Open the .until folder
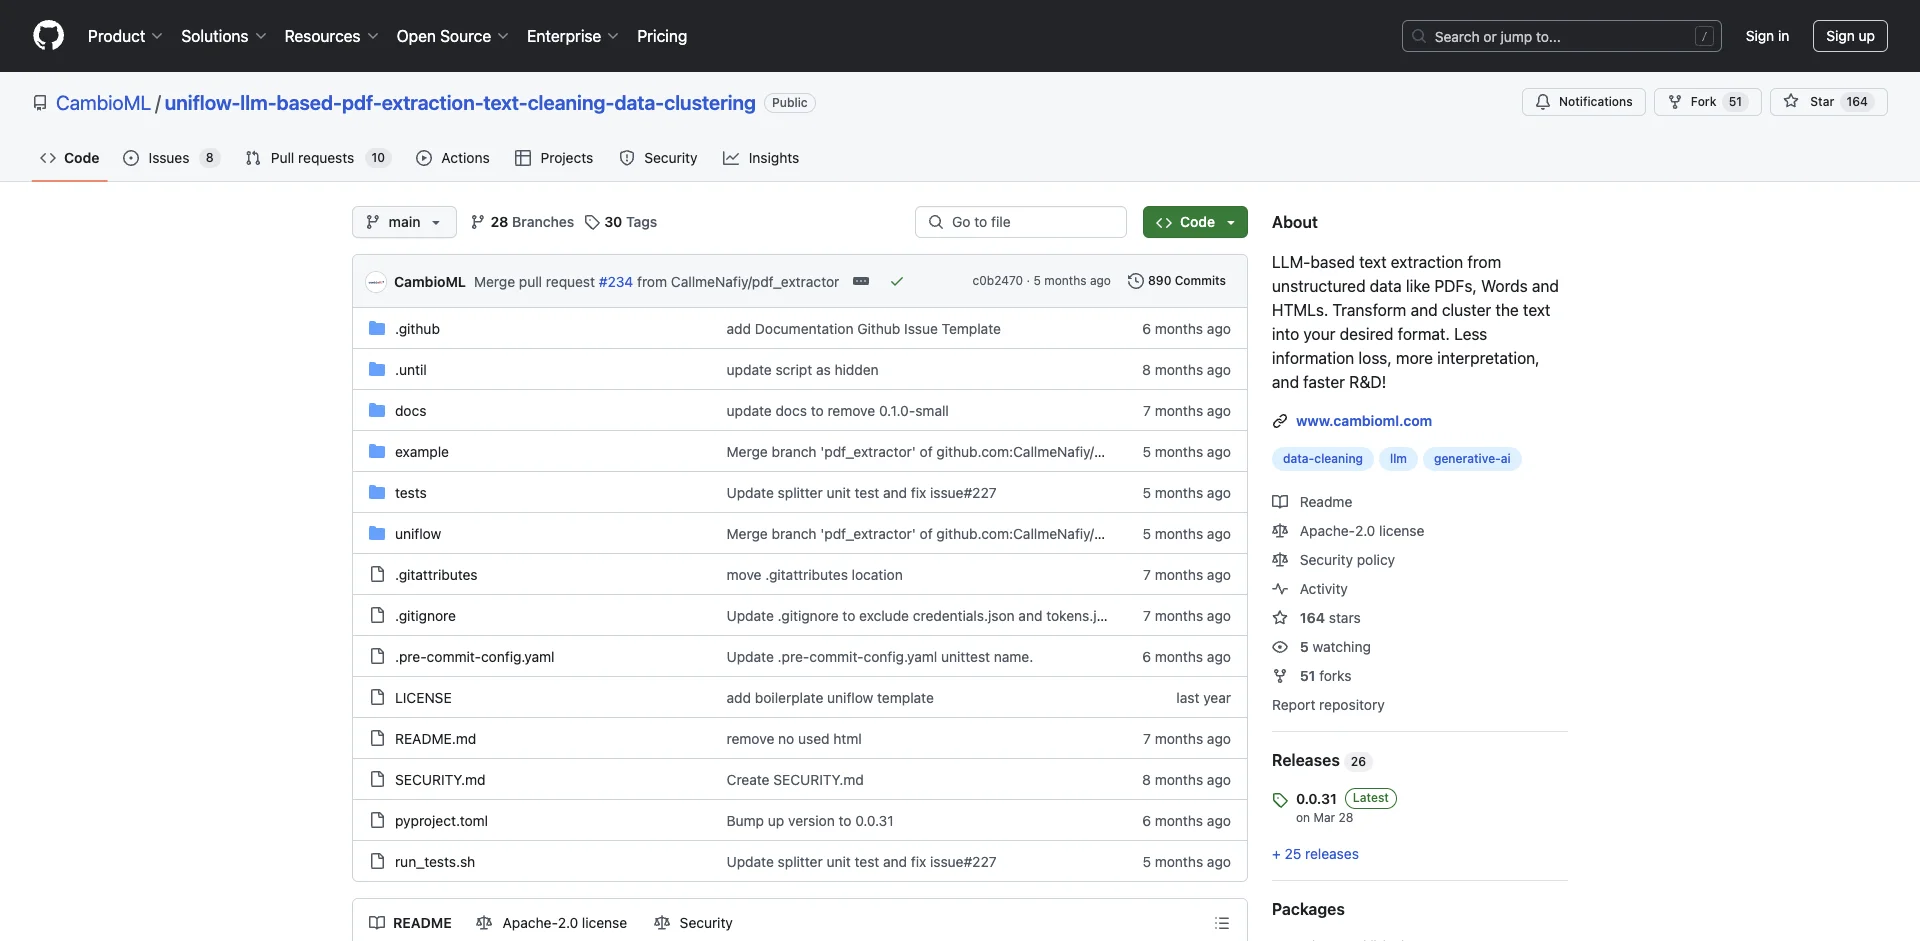The image size is (1920, 941). coord(410,370)
